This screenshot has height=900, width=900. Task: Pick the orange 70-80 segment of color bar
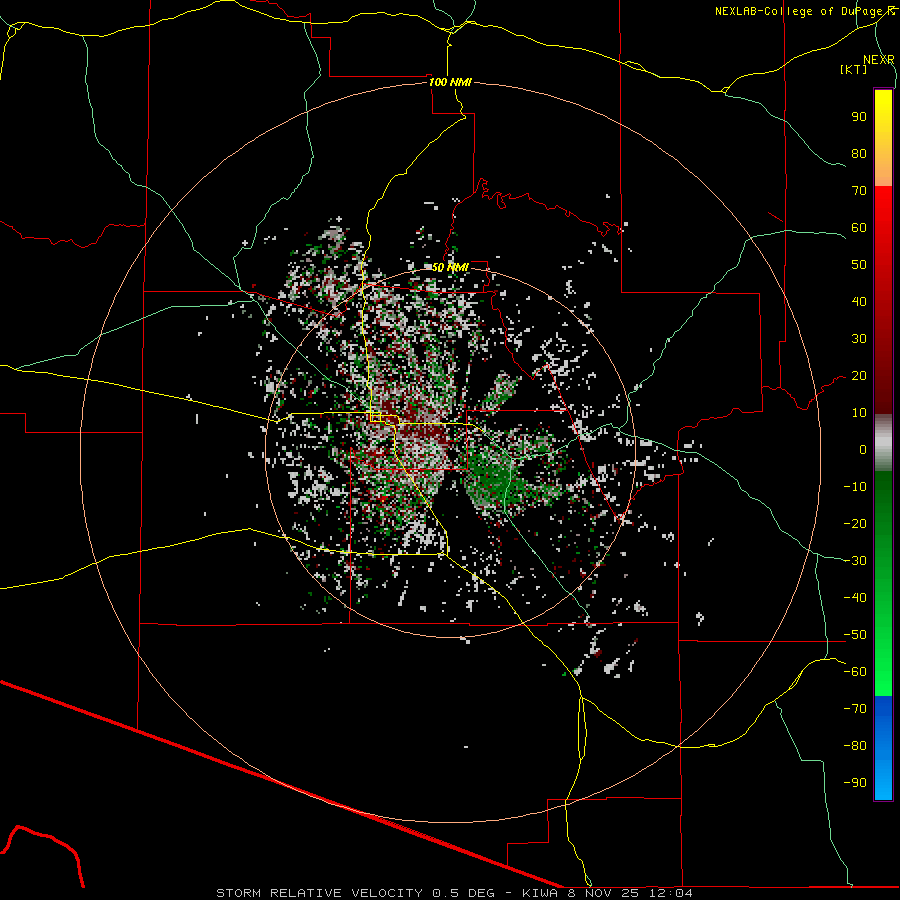coord(883,169)
